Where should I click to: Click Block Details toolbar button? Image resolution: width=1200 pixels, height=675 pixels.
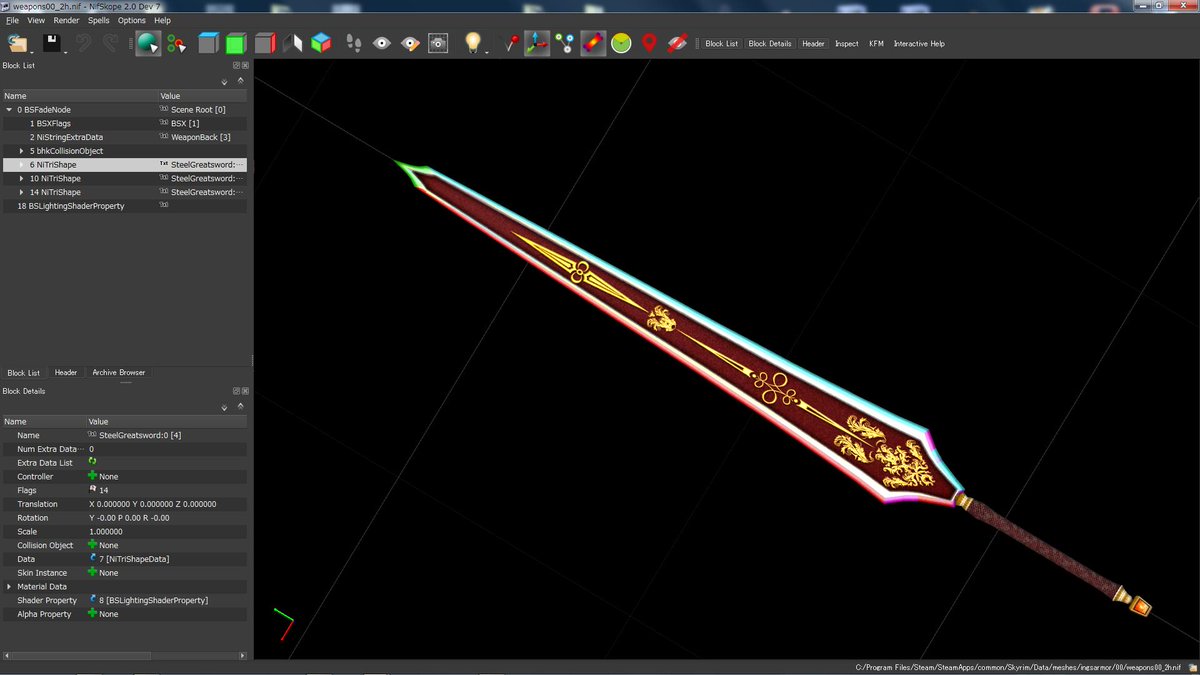click(x=770, y=44)
